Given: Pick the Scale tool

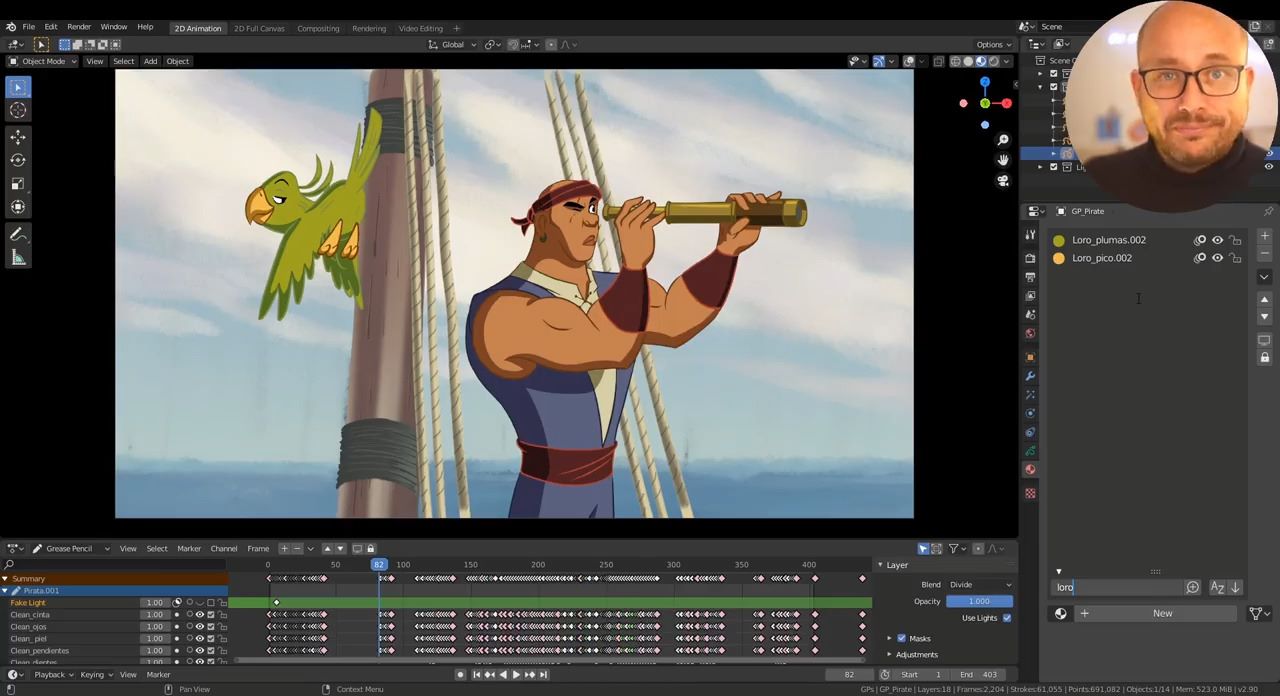Looking at the screenshot, I should coord(17,184).
